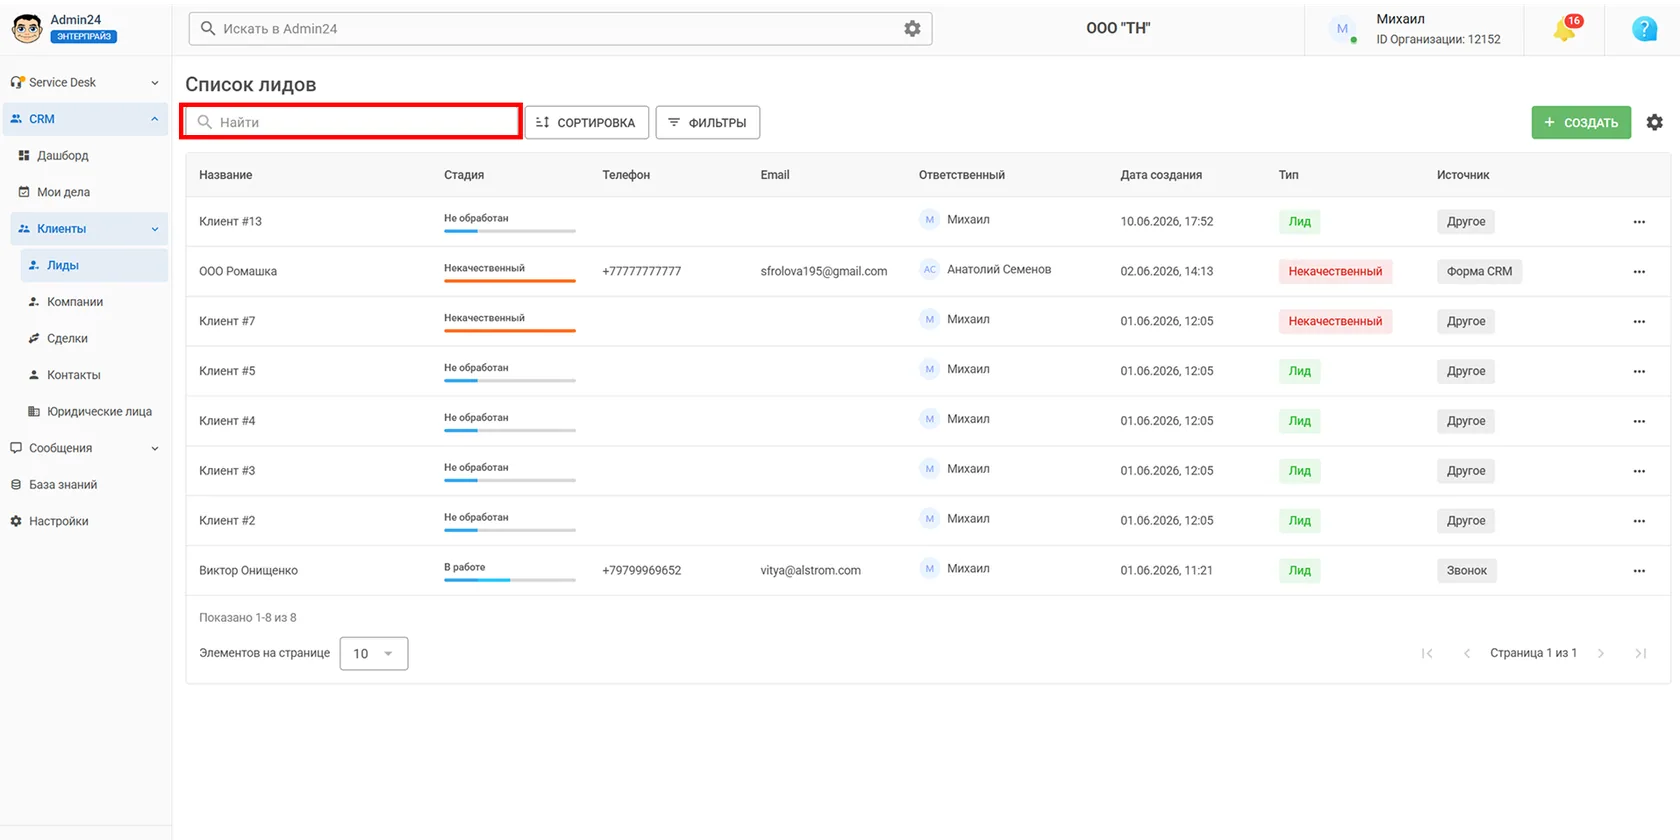Viewport: 1680px width, 840px height.
Task: Click the stage progress bar for Виктор Онищенко
Action: (x=510, y=580)
